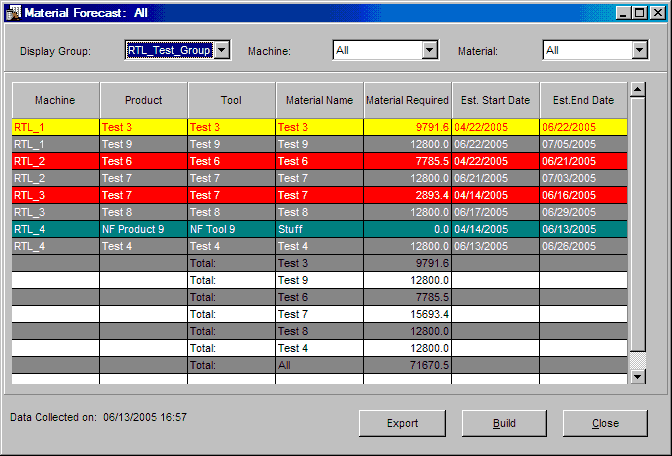672x456 pixels.
Task: Click the Close button
Action: [x=605, y=423]
